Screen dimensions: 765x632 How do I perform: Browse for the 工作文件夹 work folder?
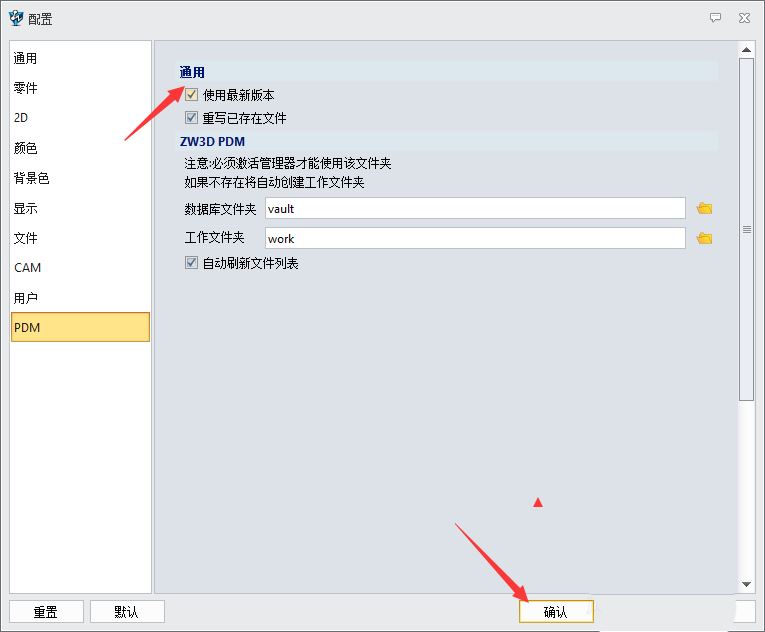tap(705, 239)
